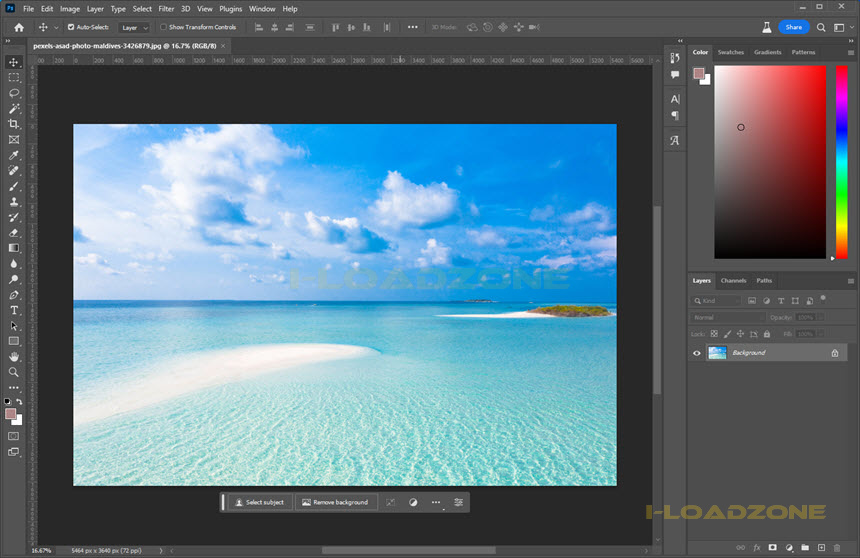Viewport: 860px width, 558px height.
Task: Open the Color panel options menu
Action: 851,53
